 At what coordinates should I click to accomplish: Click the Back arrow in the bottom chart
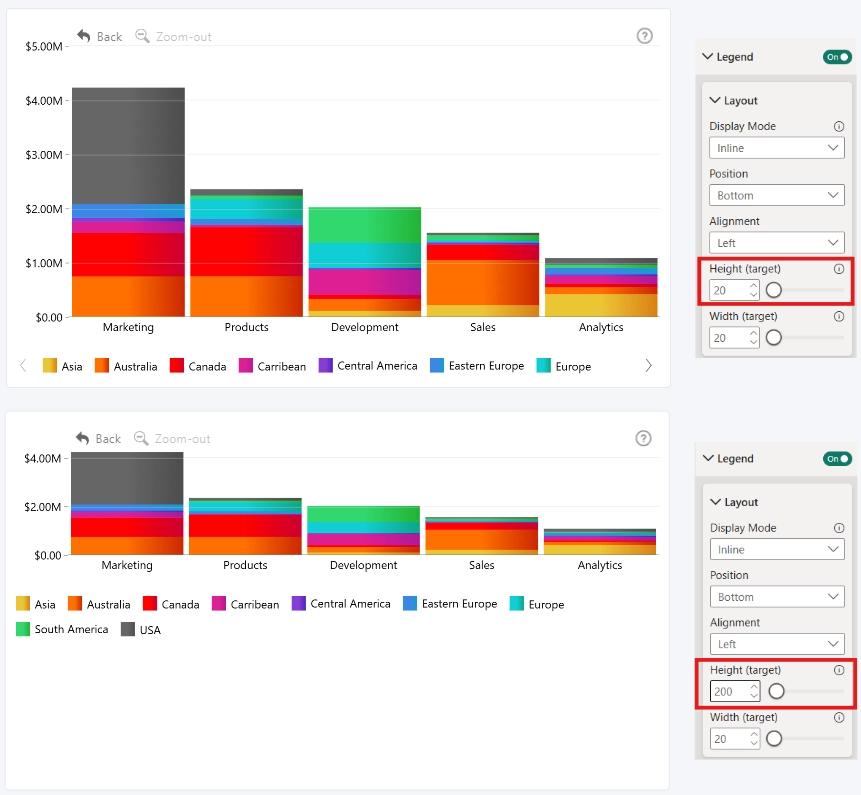coord(82,438)
